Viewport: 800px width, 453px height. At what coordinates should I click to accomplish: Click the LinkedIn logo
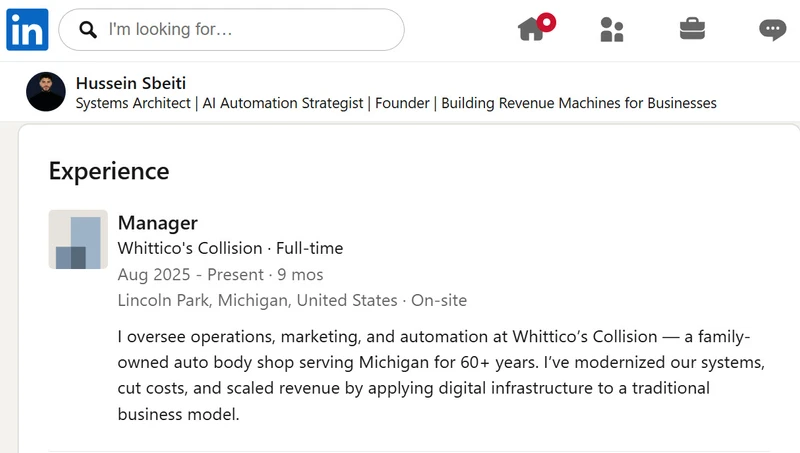28,30
